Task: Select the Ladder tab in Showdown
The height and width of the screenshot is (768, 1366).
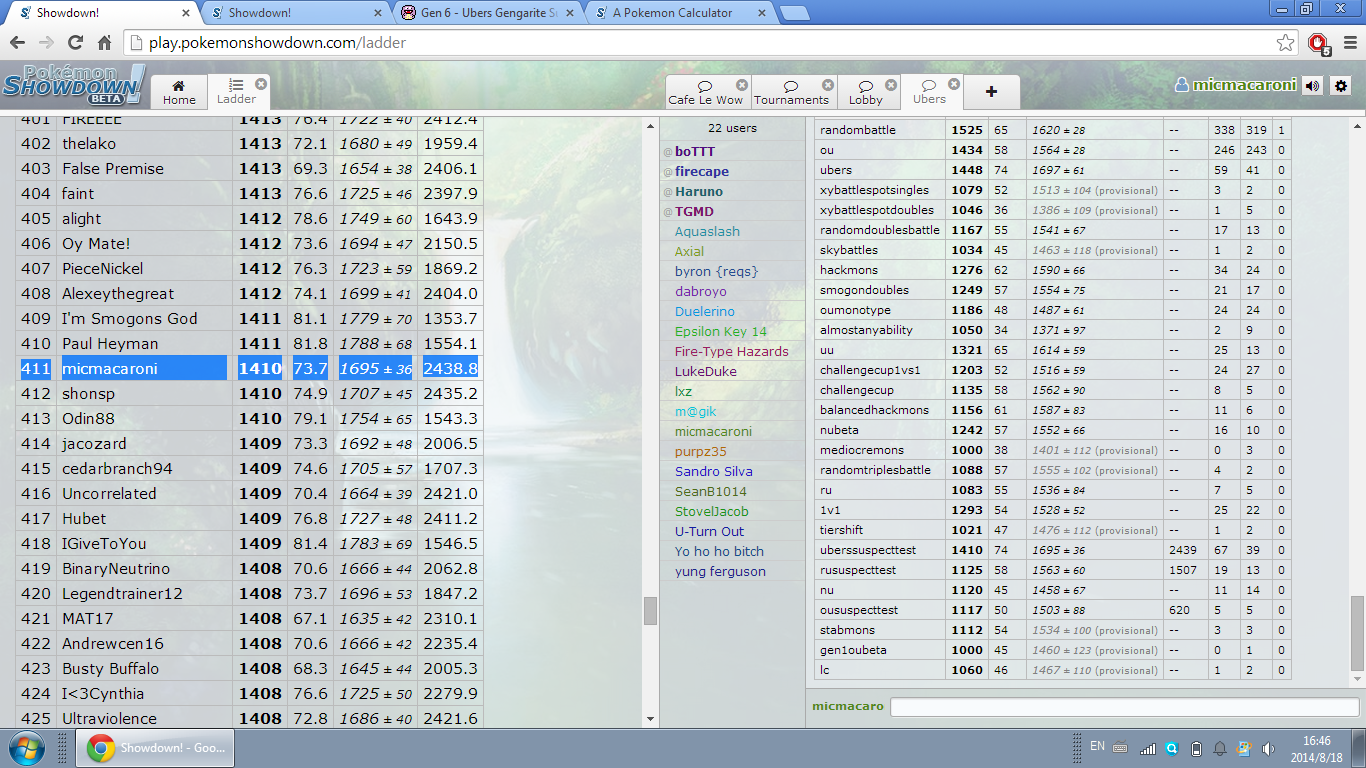Action: 237,91
